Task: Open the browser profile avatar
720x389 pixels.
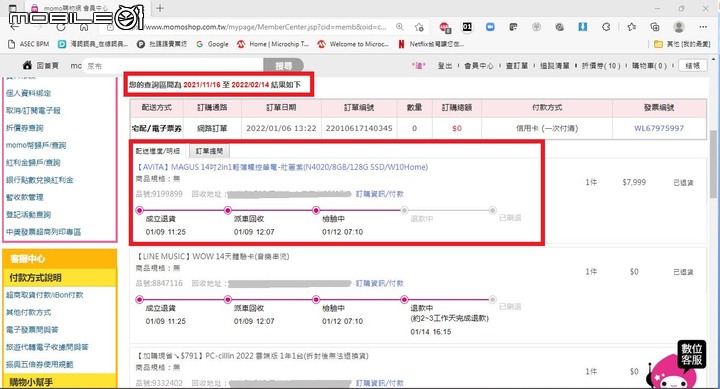Action: coord(679,27)
